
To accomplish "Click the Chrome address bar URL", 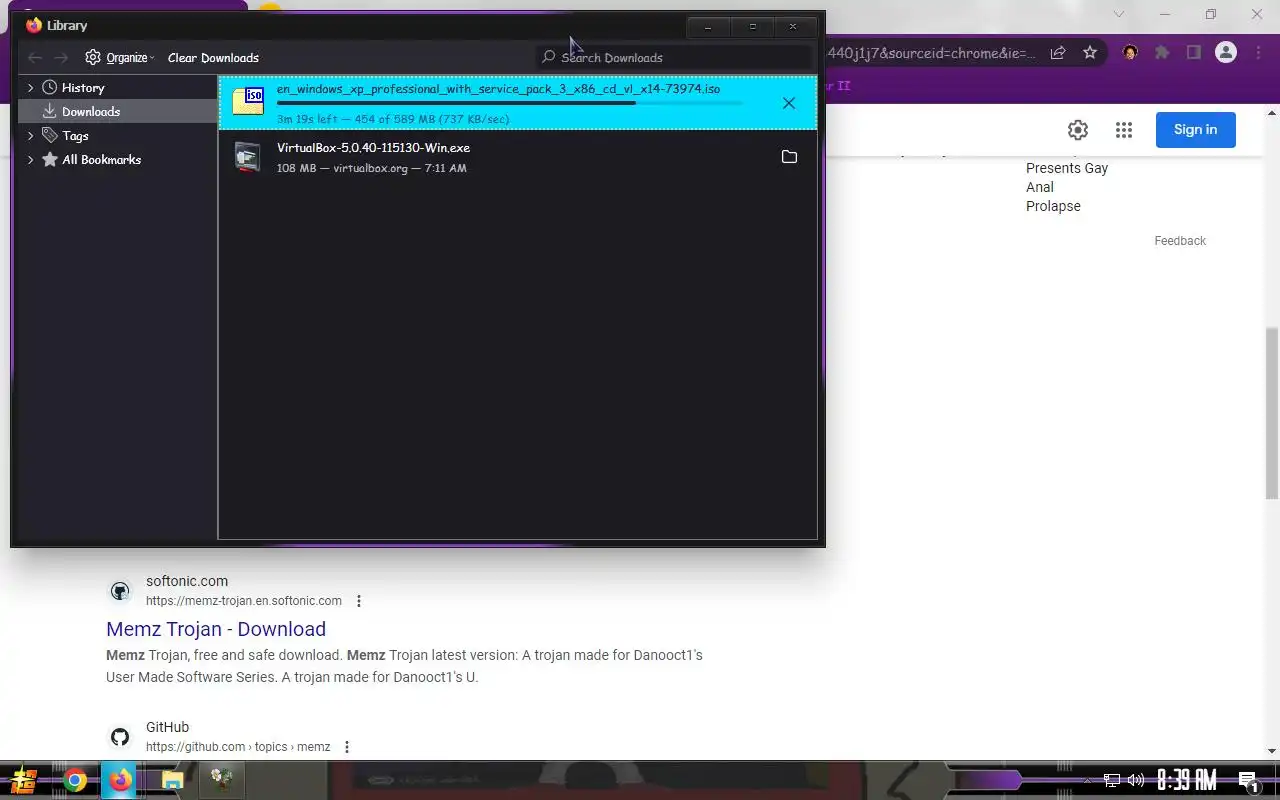I will [x=932, y=53].
